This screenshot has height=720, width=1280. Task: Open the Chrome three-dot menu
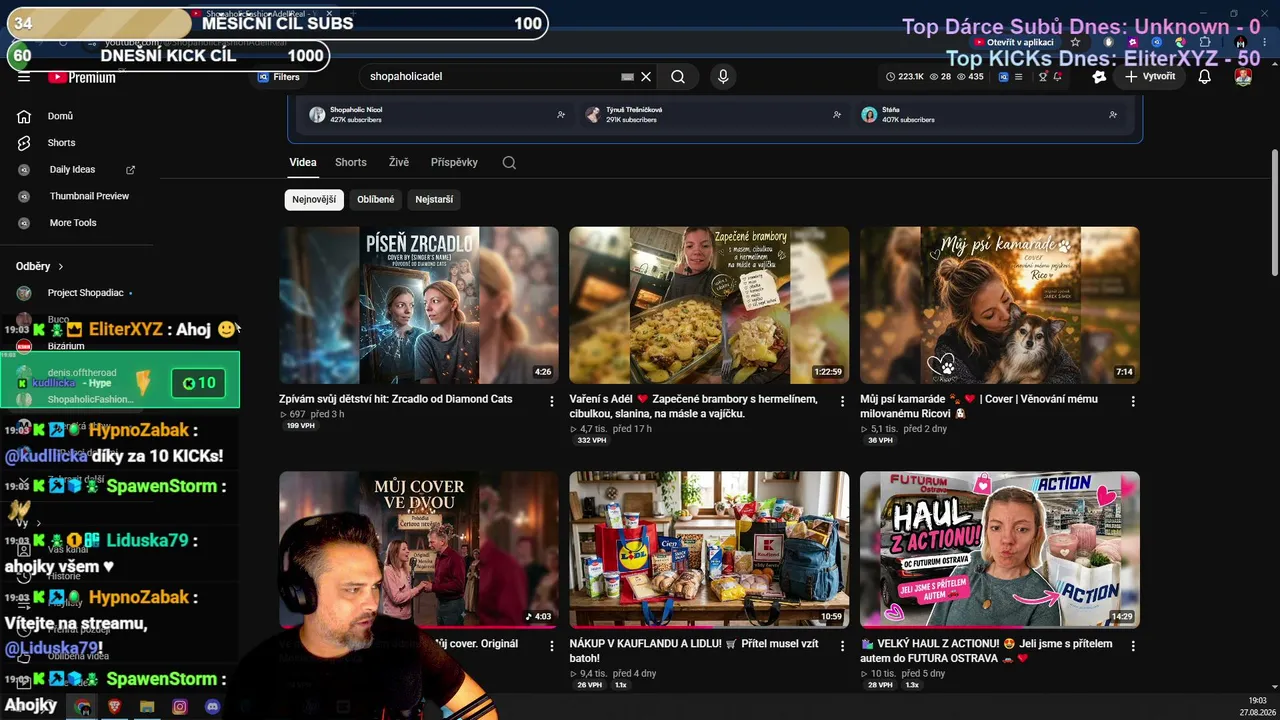pos(1263,42)
